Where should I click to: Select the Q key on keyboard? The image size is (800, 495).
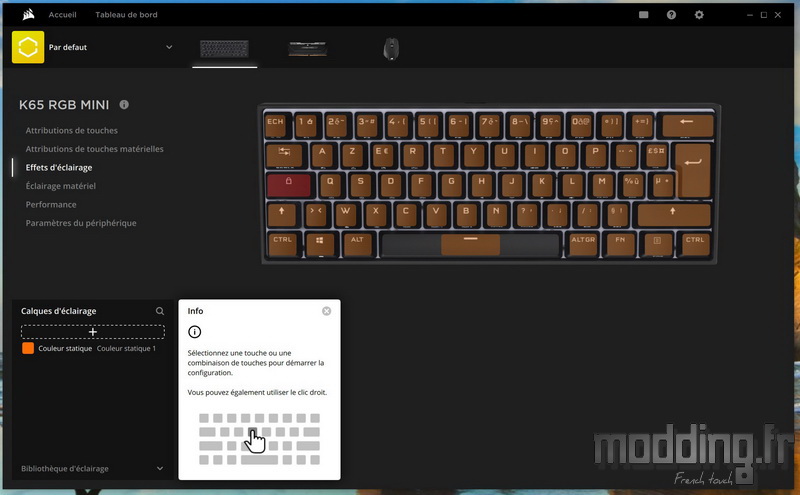coord(331,185)
